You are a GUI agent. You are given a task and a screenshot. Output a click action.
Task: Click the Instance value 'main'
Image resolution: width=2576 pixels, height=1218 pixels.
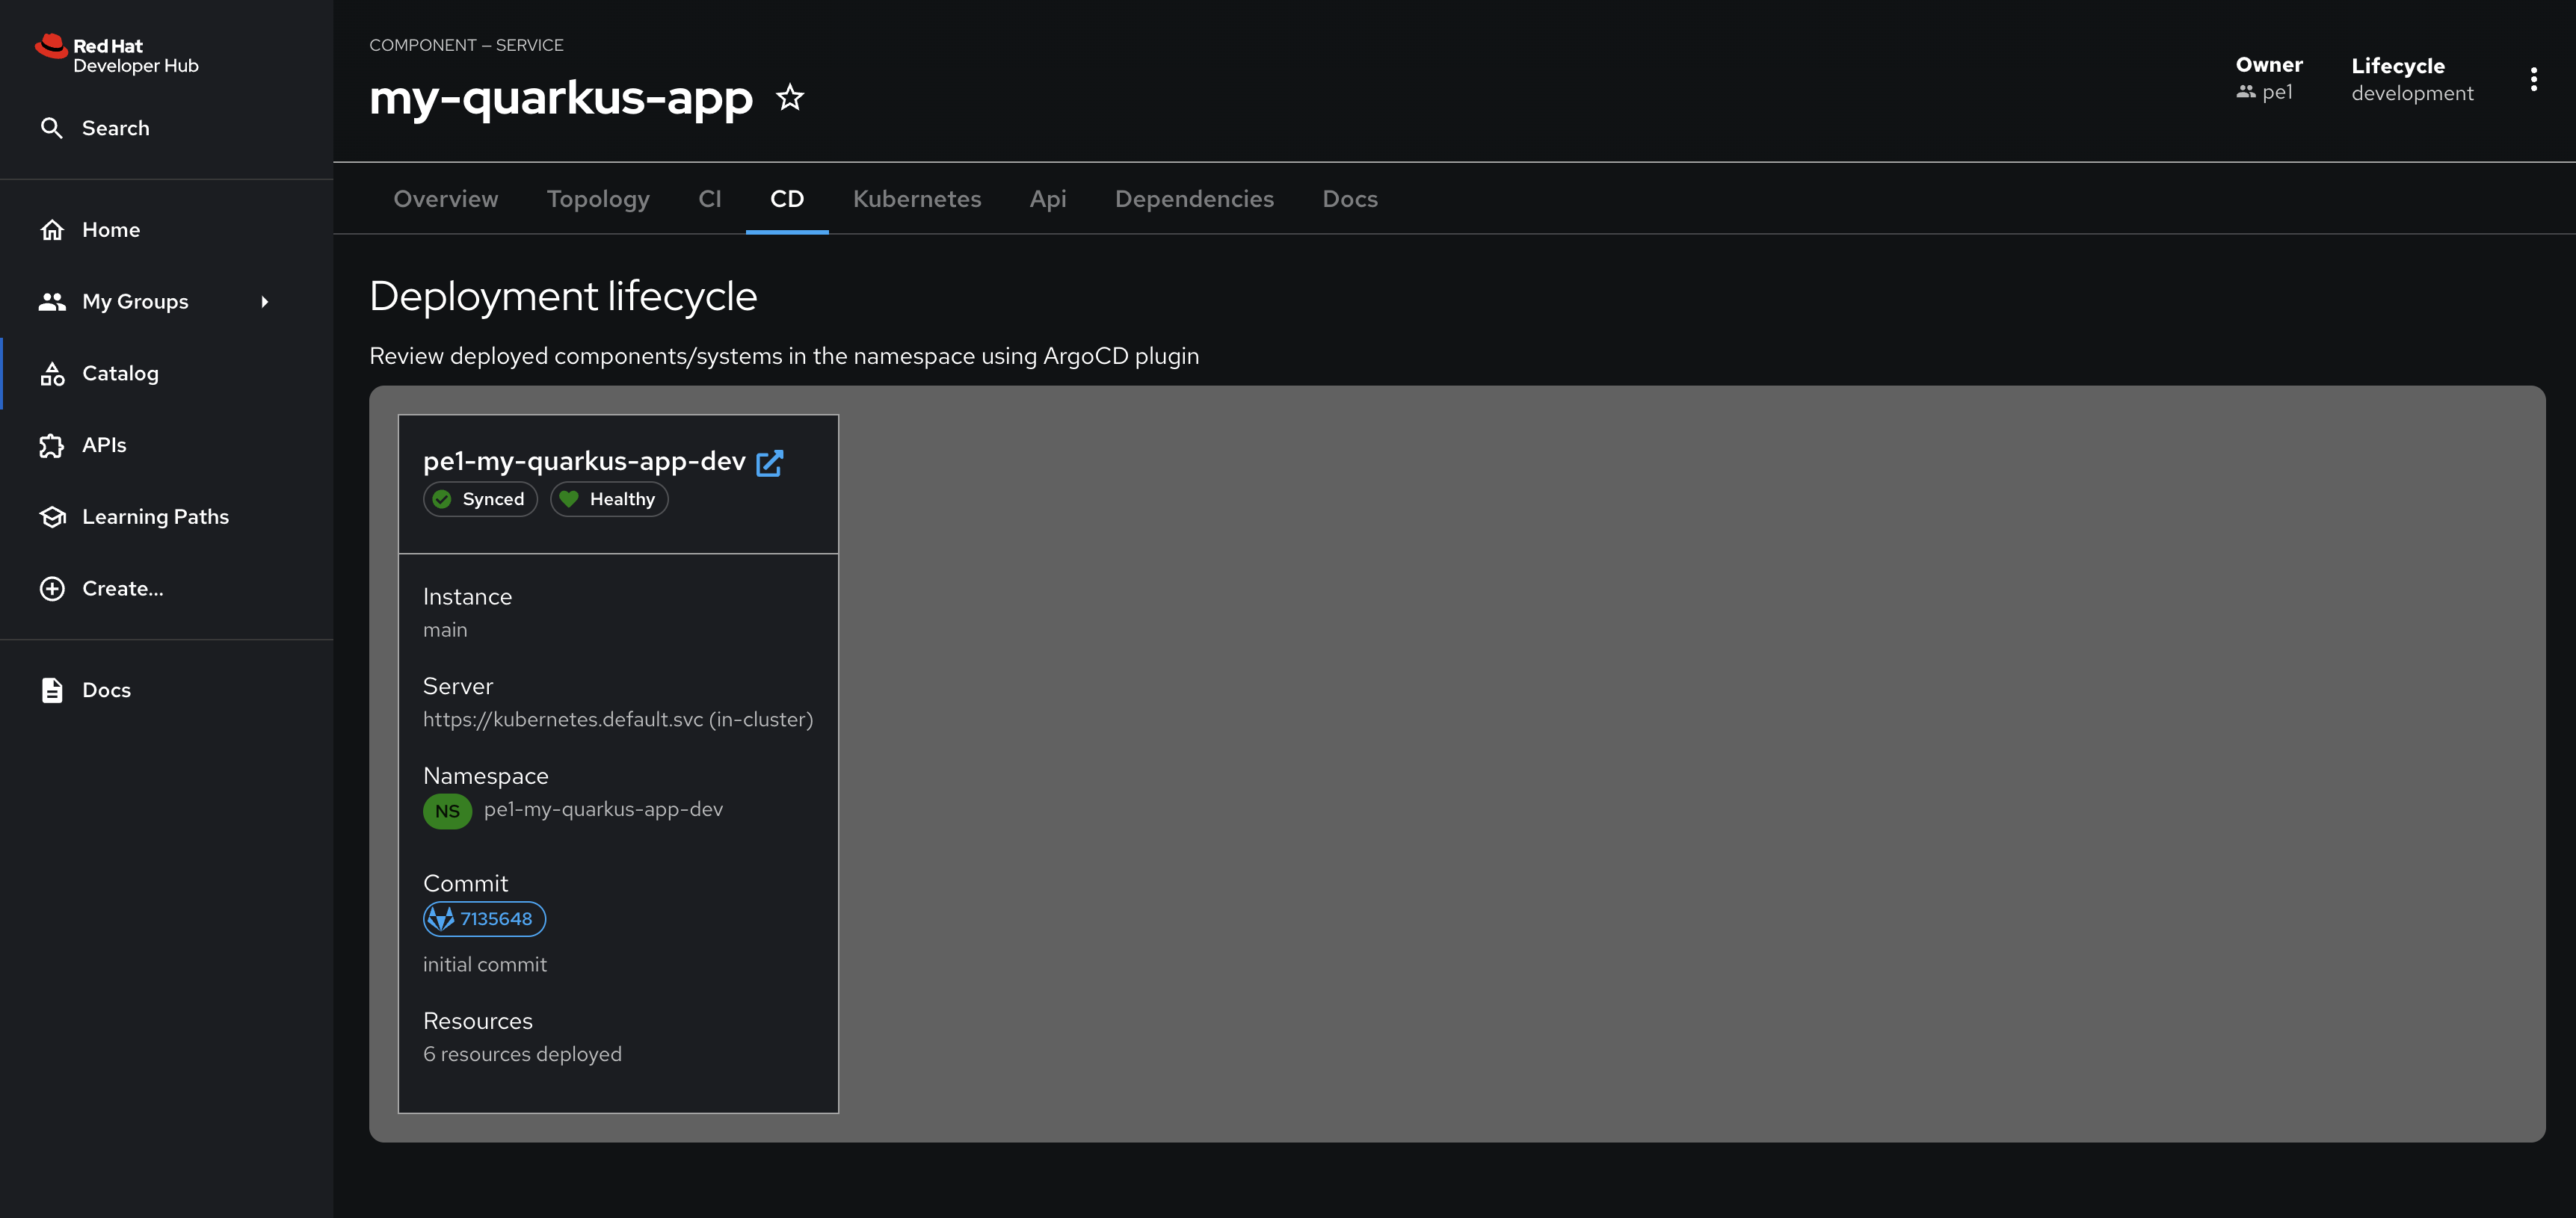pyautogui.click(x=445, y=630)
